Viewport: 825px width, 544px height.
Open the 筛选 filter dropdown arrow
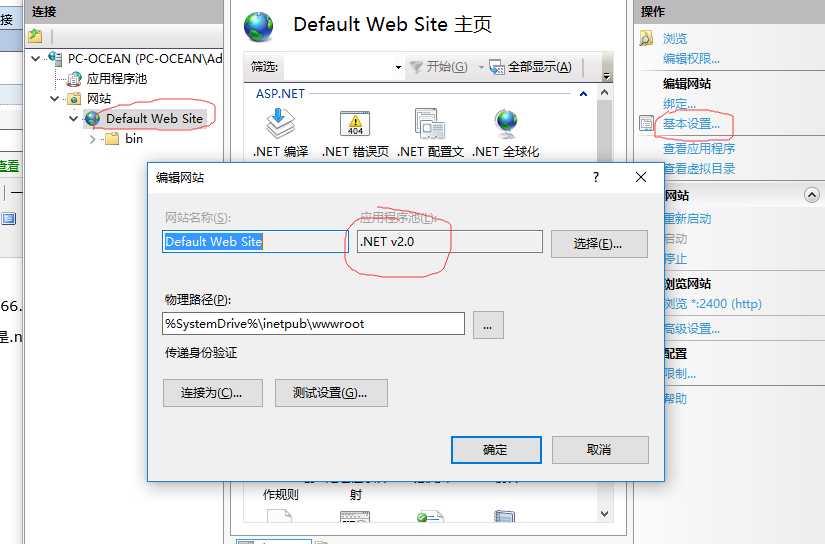tap(398, 67)
